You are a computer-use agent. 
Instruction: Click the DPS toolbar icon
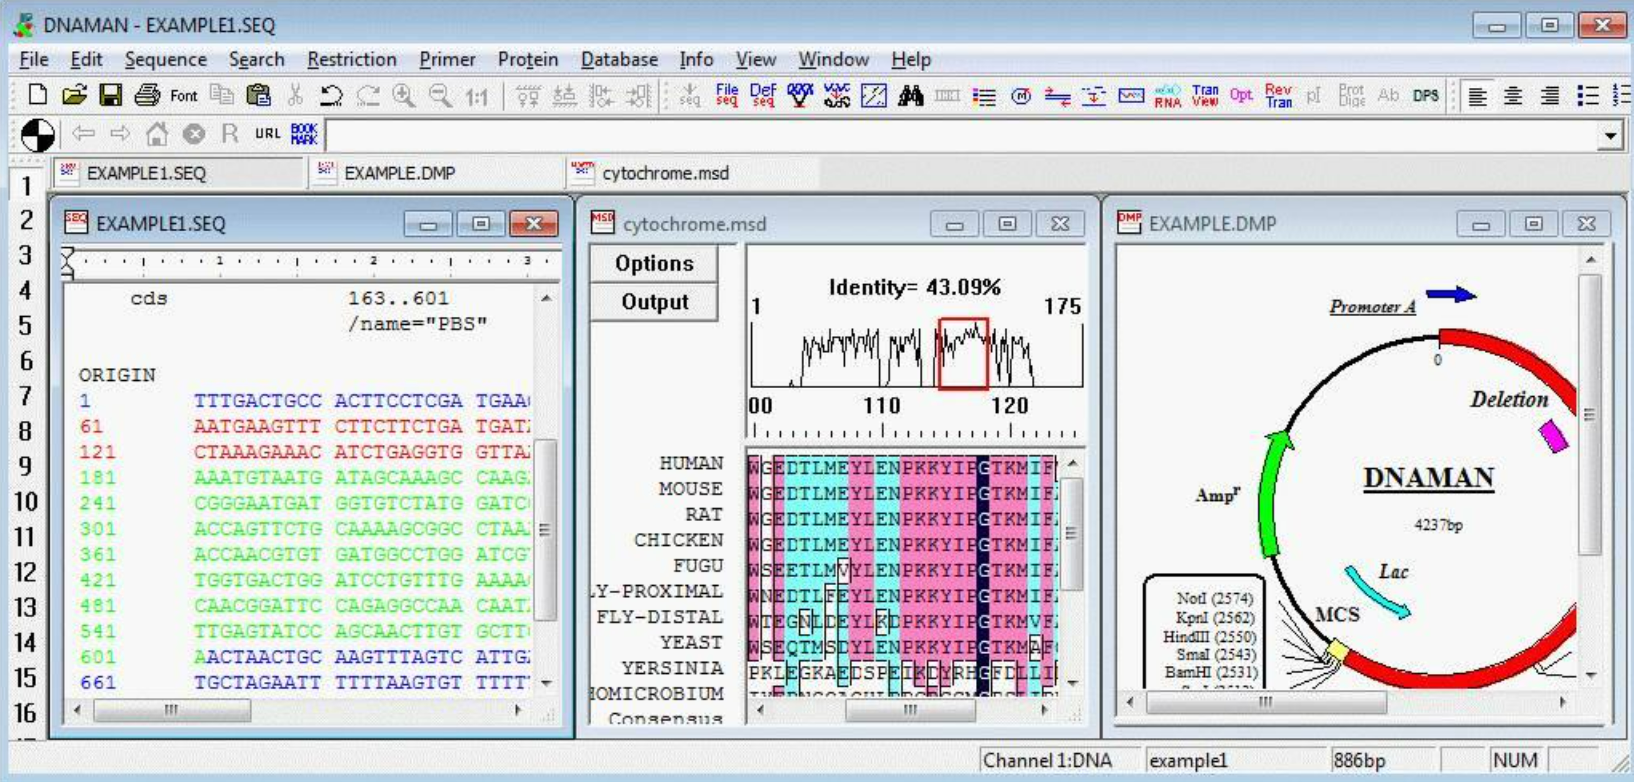click(x=1426, y=96)
